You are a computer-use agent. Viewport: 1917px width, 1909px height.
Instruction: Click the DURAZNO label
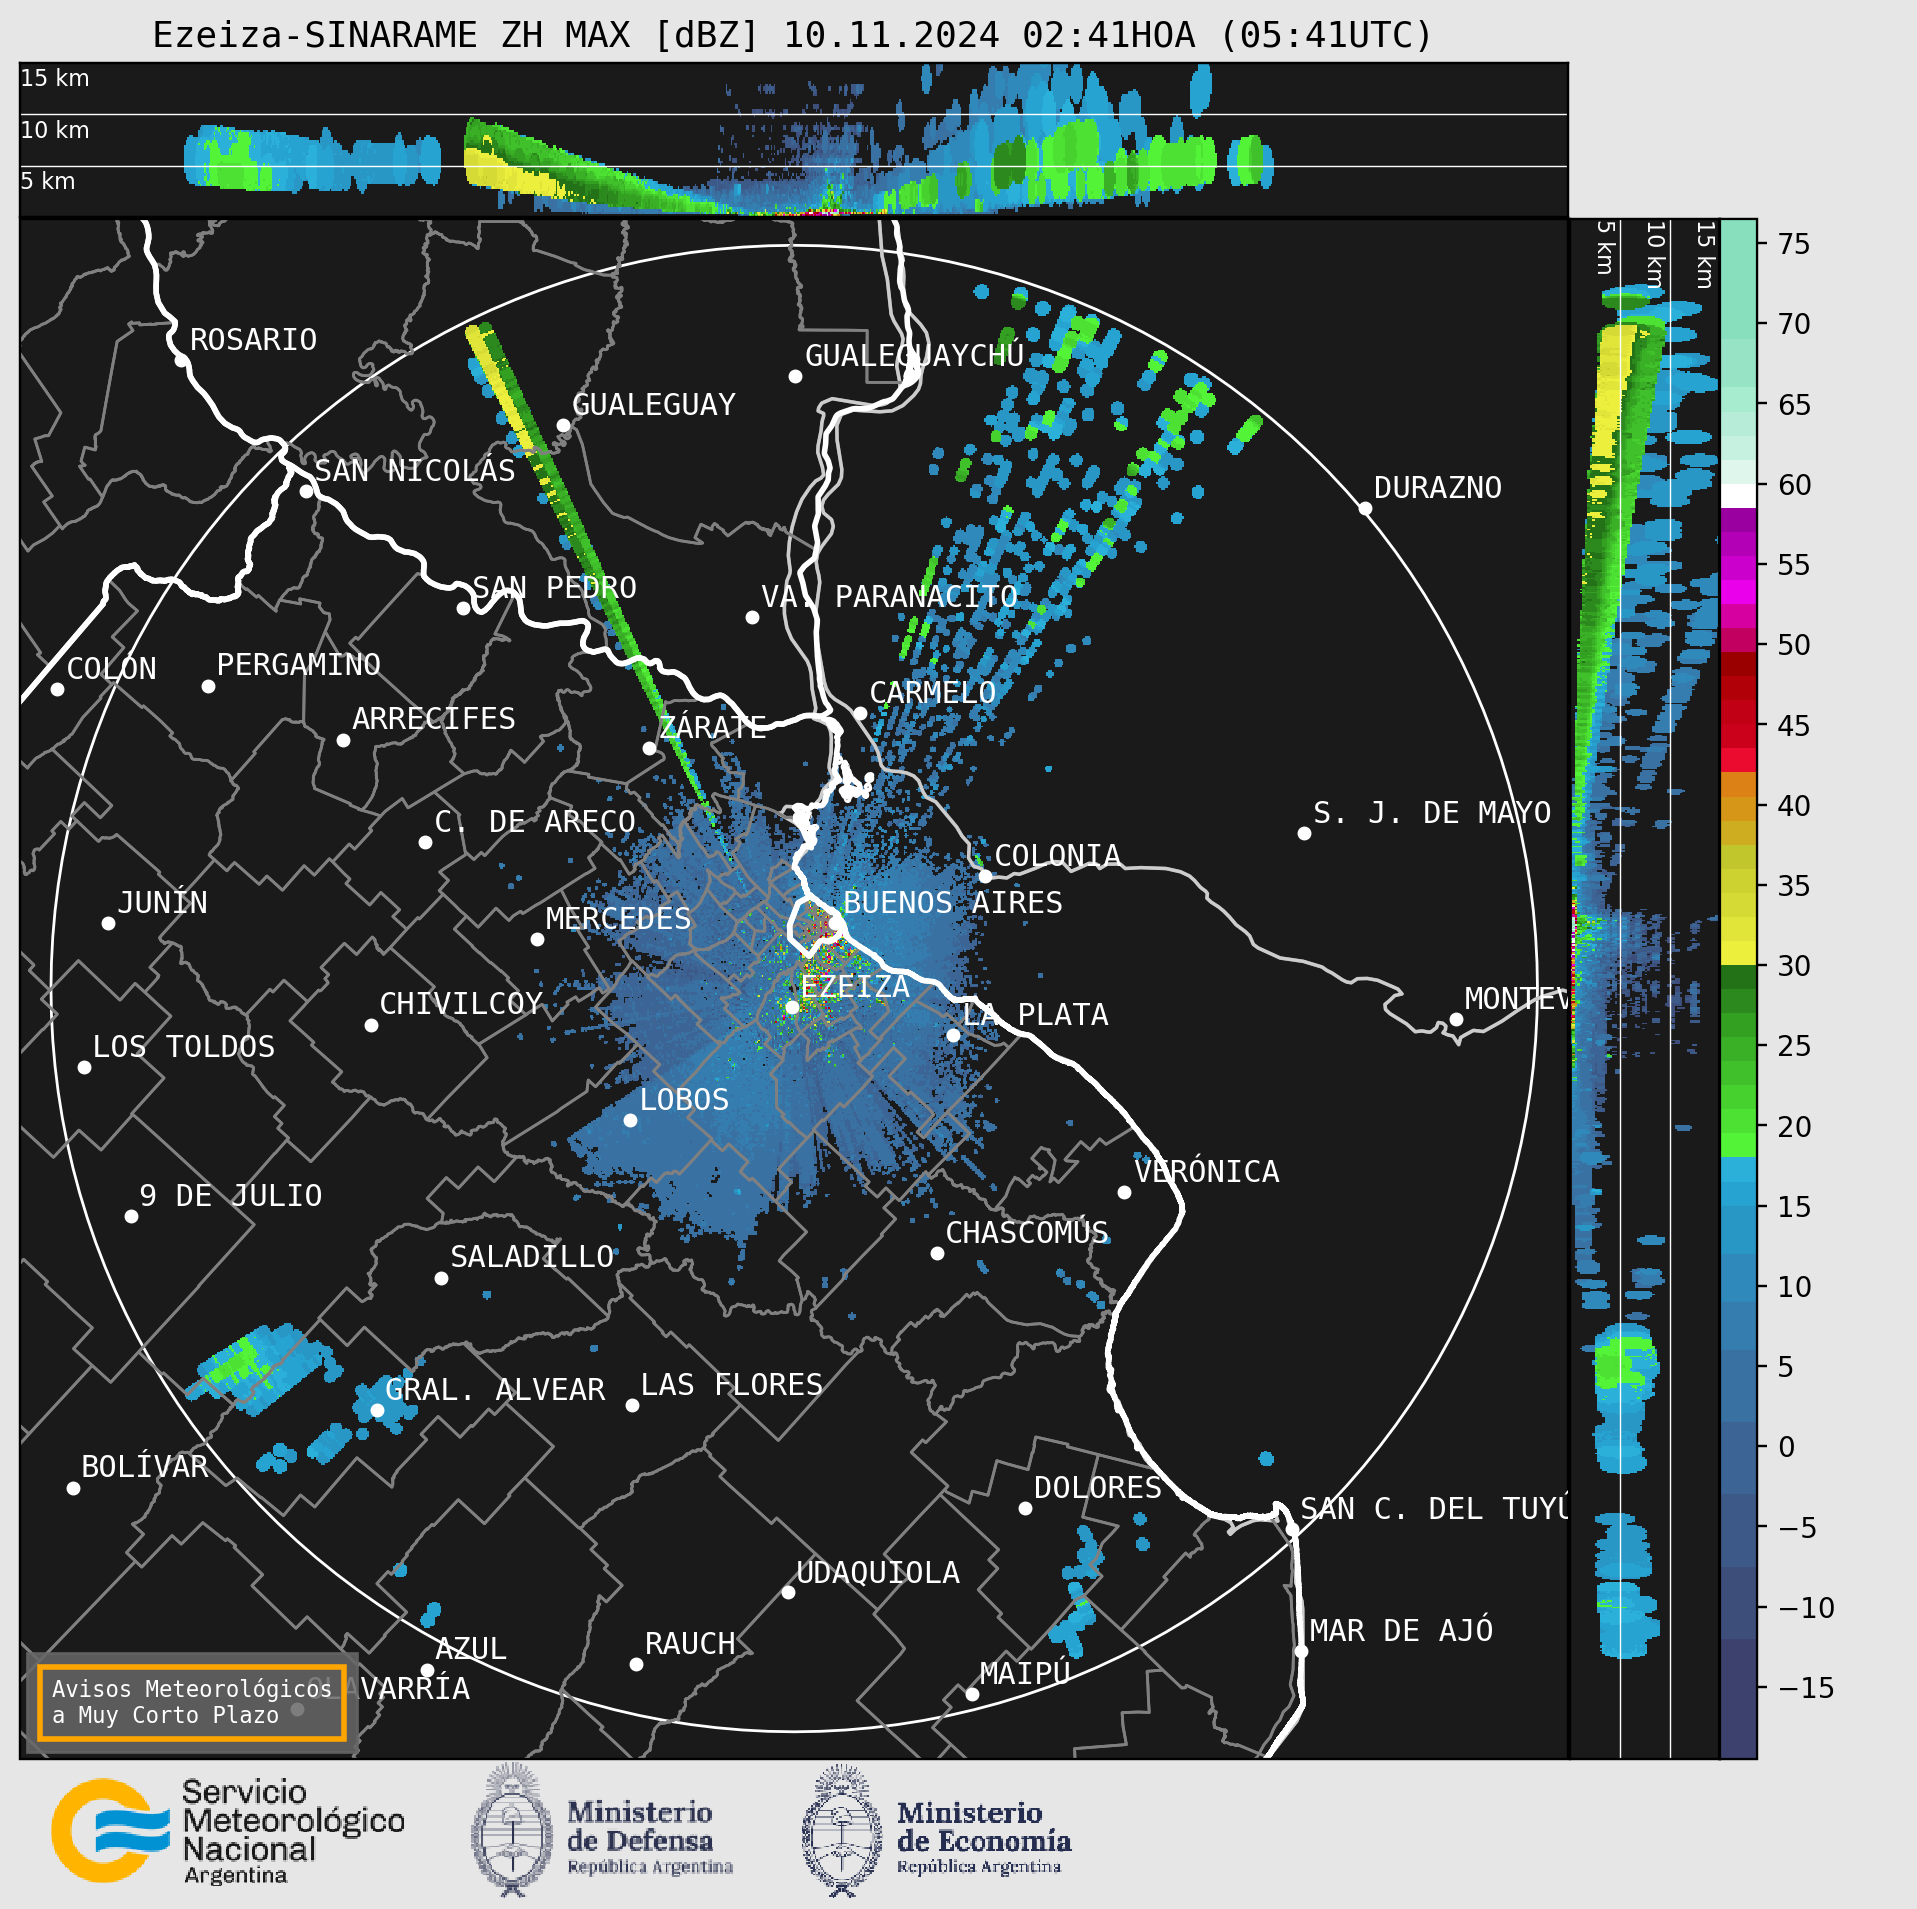point(1437,488)
